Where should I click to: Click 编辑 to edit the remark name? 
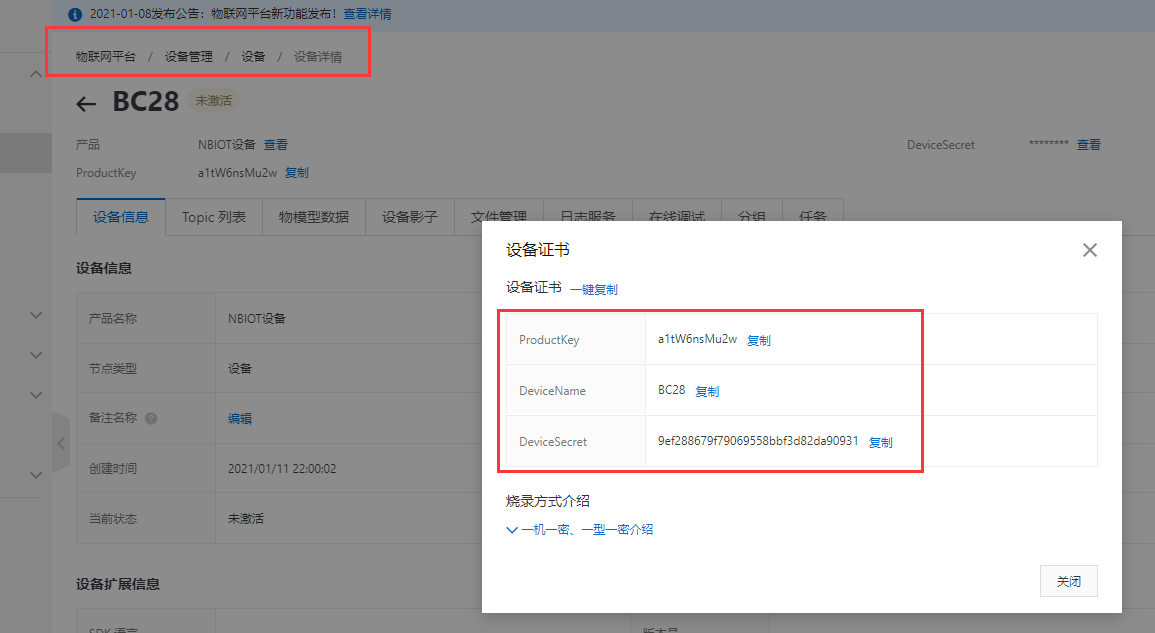click(240, 417)
